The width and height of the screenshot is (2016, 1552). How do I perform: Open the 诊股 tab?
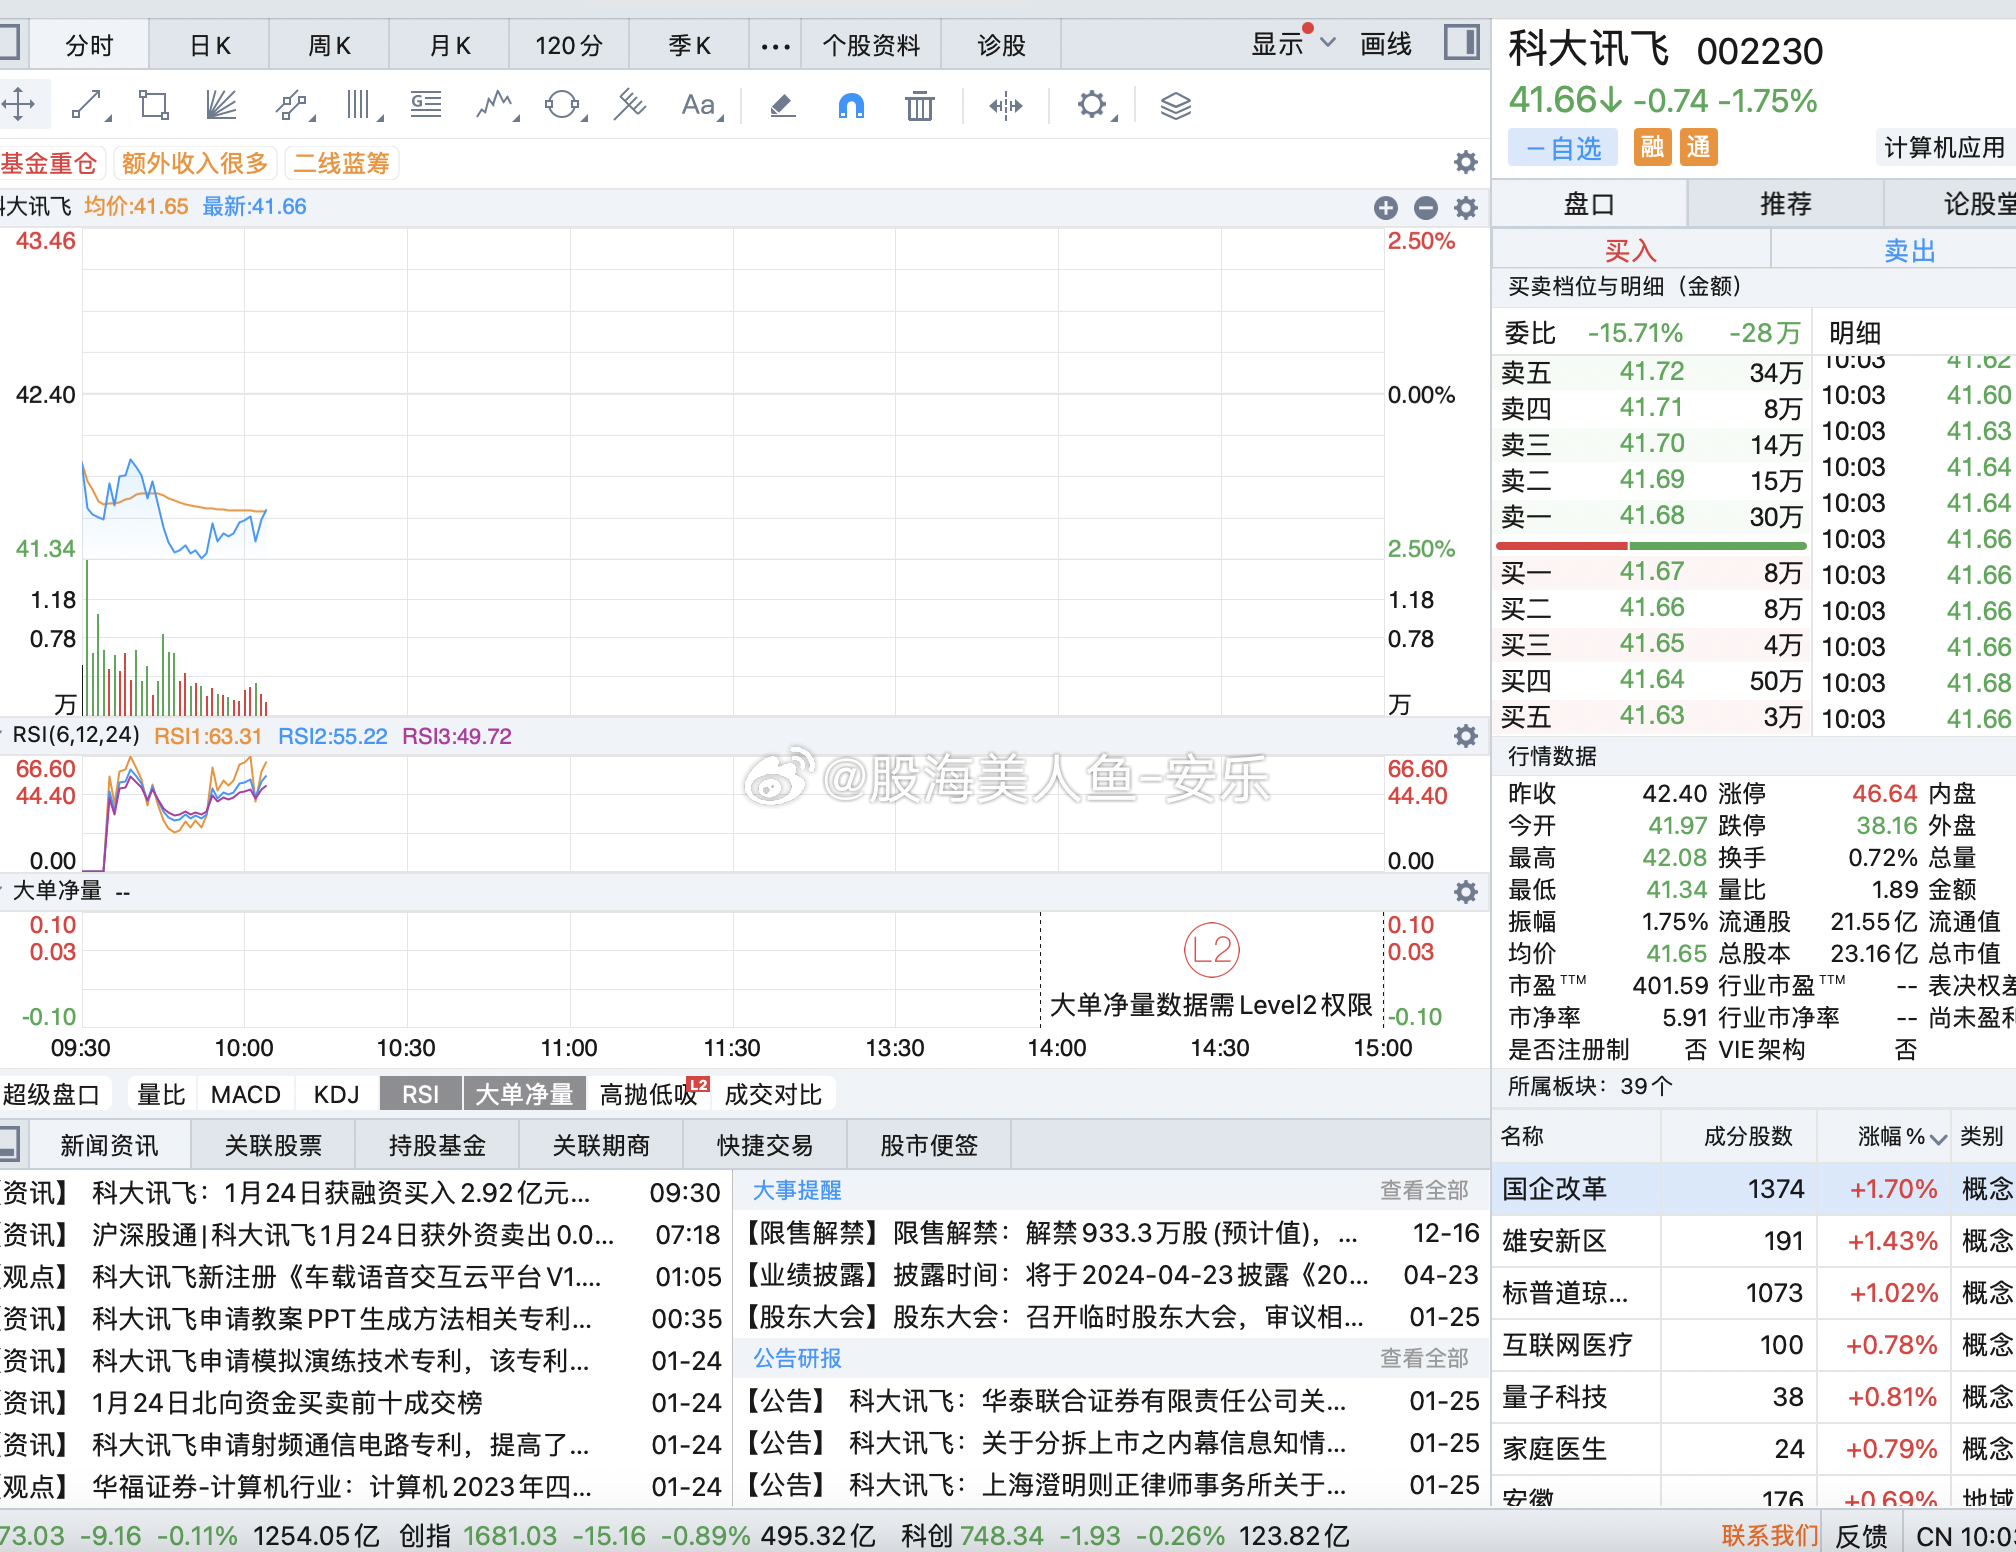[1001, 46]
